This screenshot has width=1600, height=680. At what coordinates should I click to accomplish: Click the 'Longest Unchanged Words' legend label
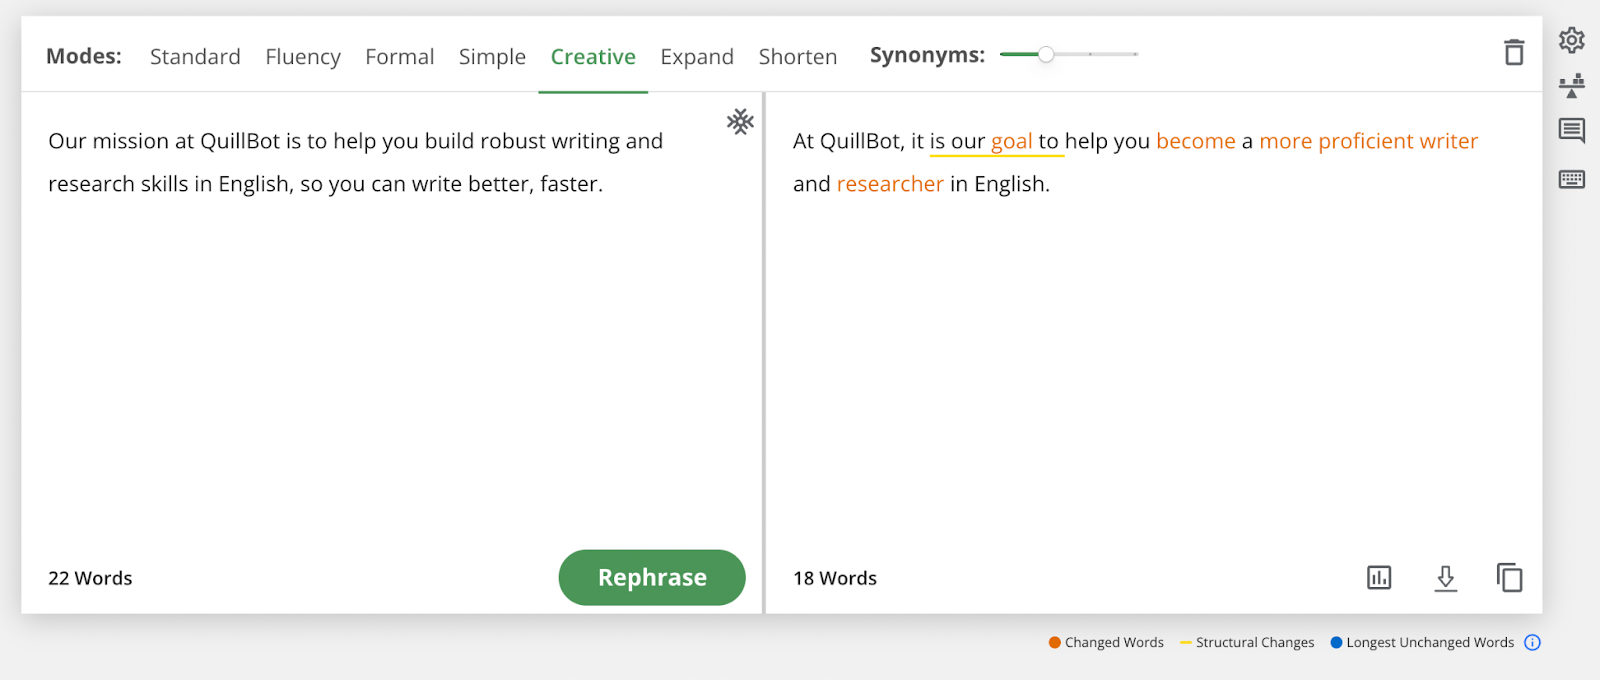1430,642
